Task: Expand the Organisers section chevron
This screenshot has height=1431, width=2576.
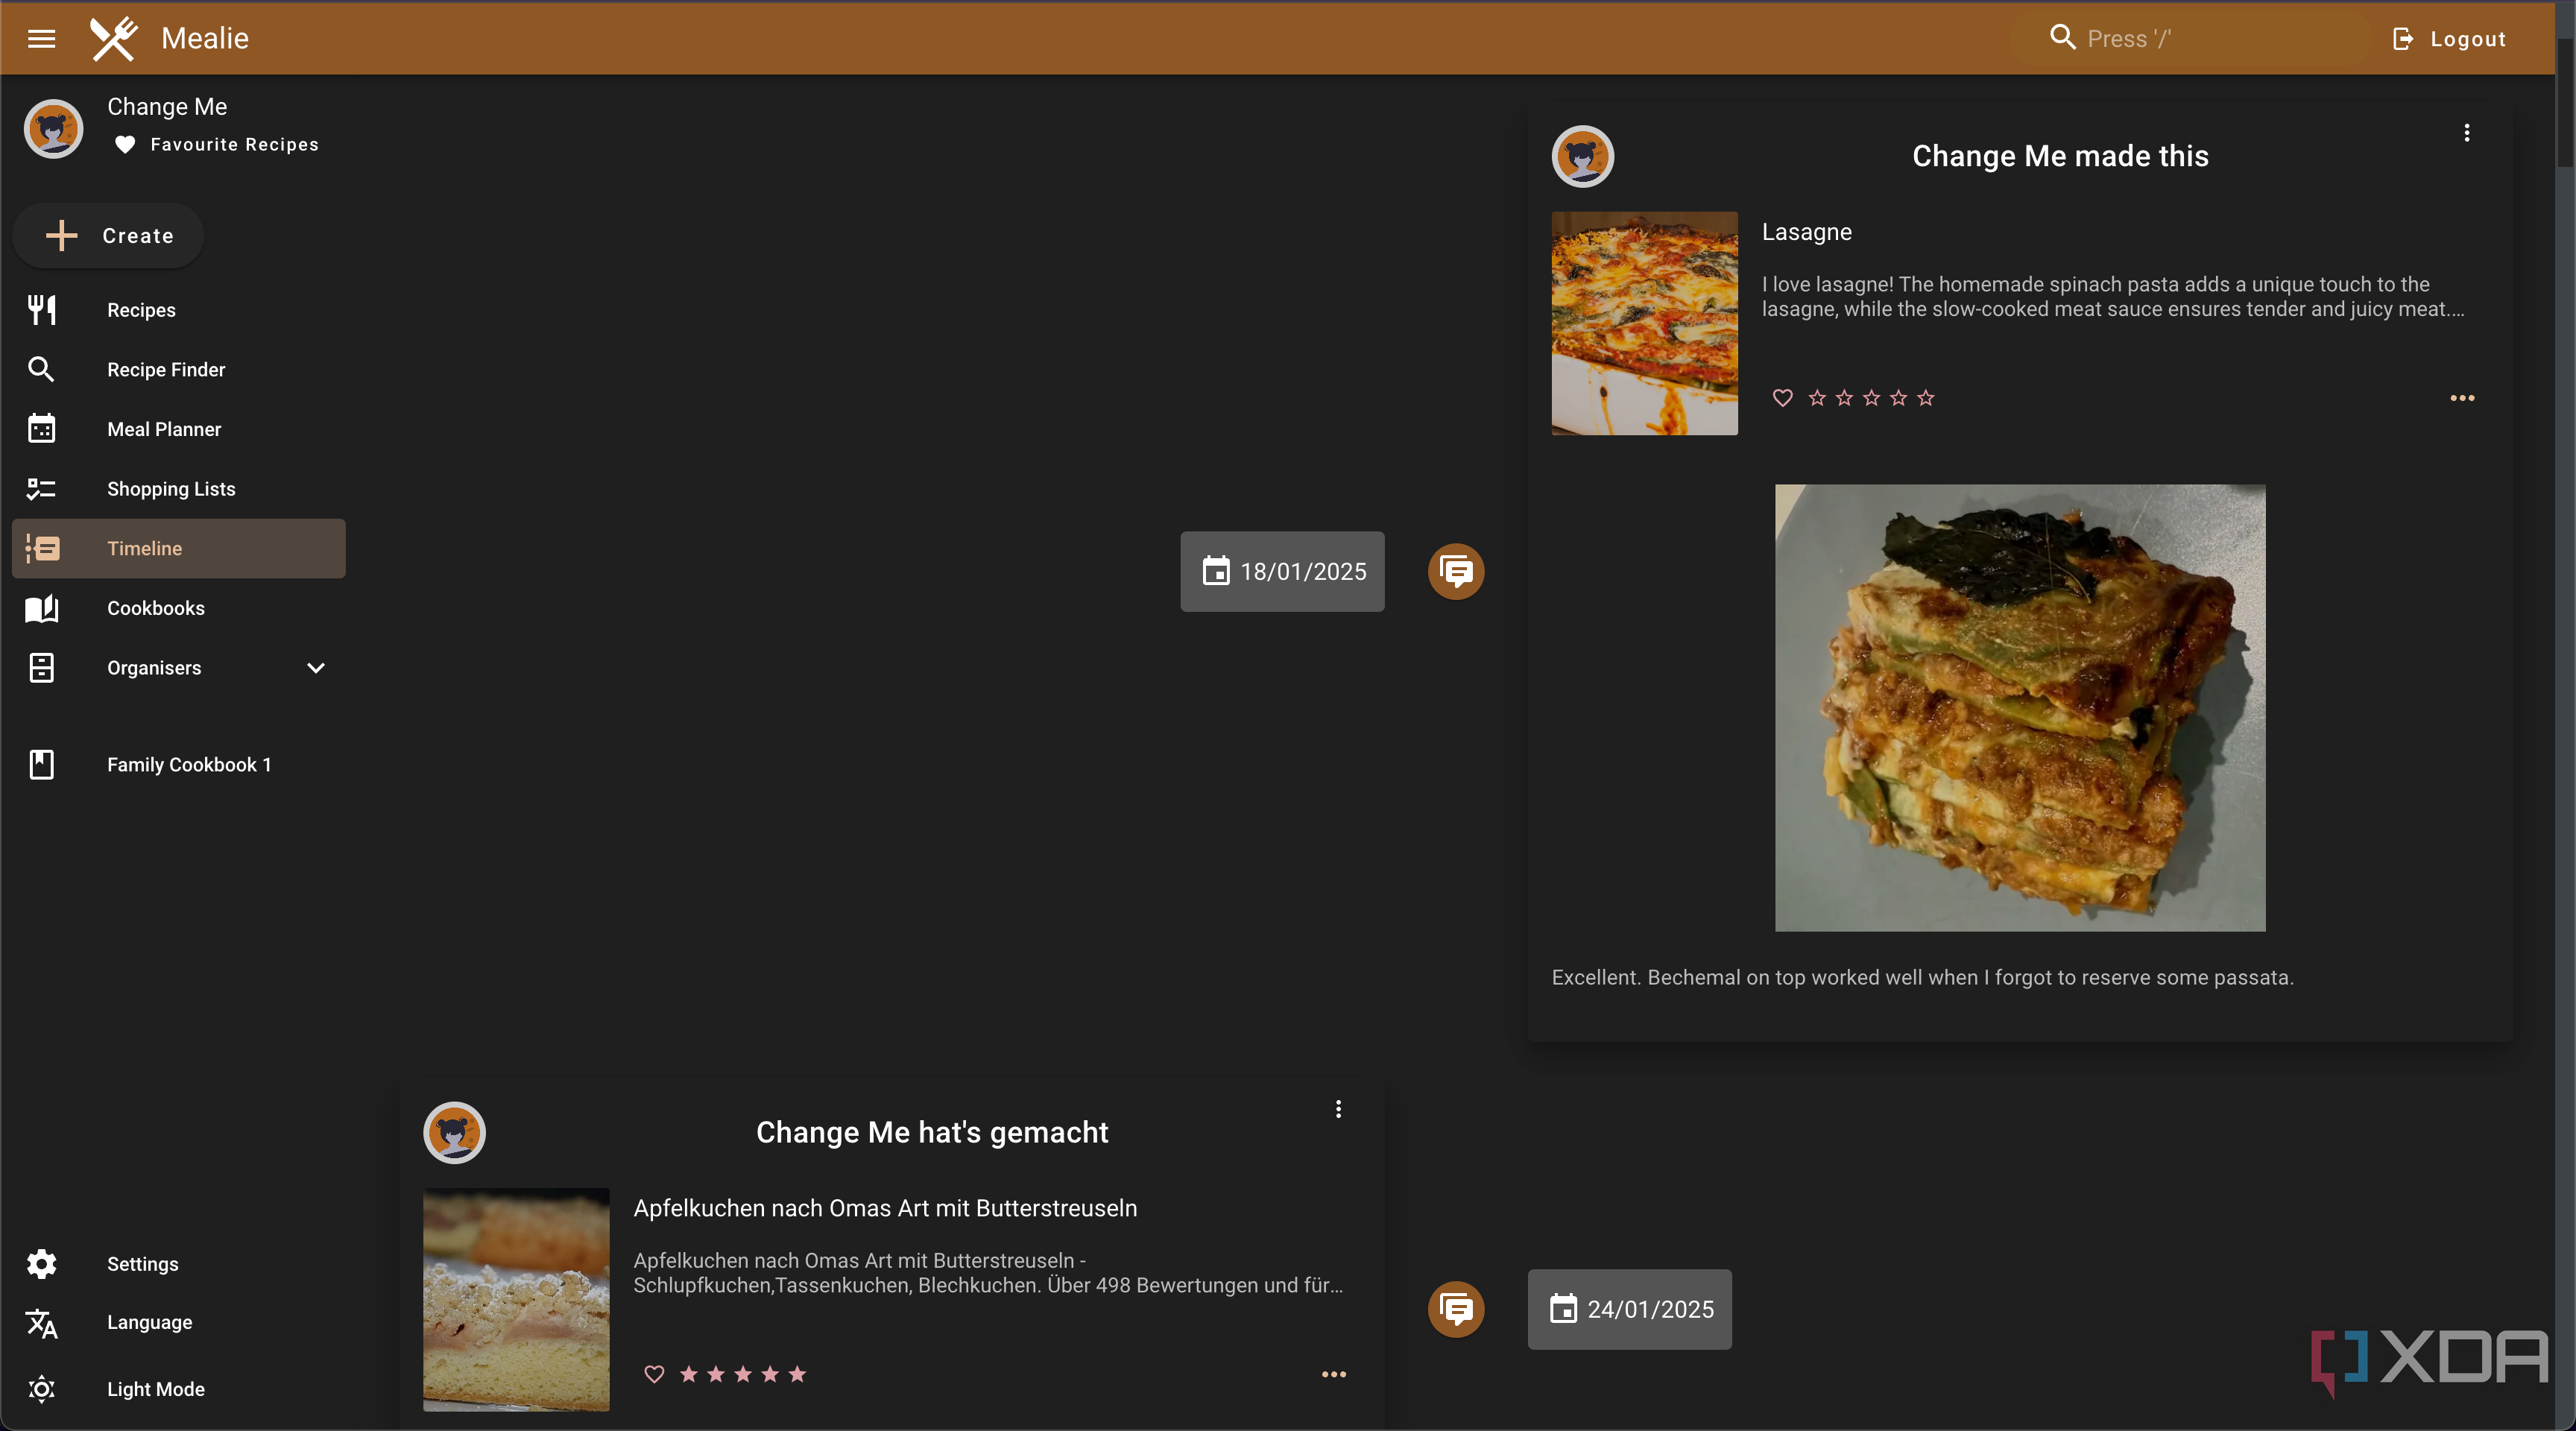Action: [316, 668]
